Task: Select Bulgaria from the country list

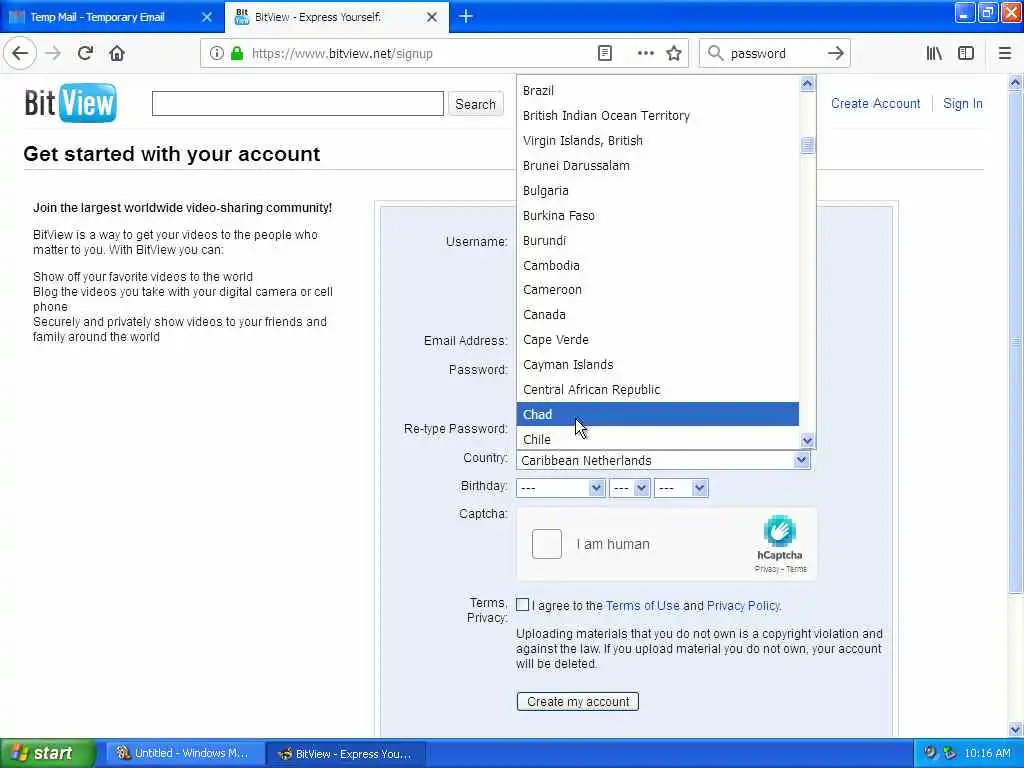Action: (x=658, y=191)
